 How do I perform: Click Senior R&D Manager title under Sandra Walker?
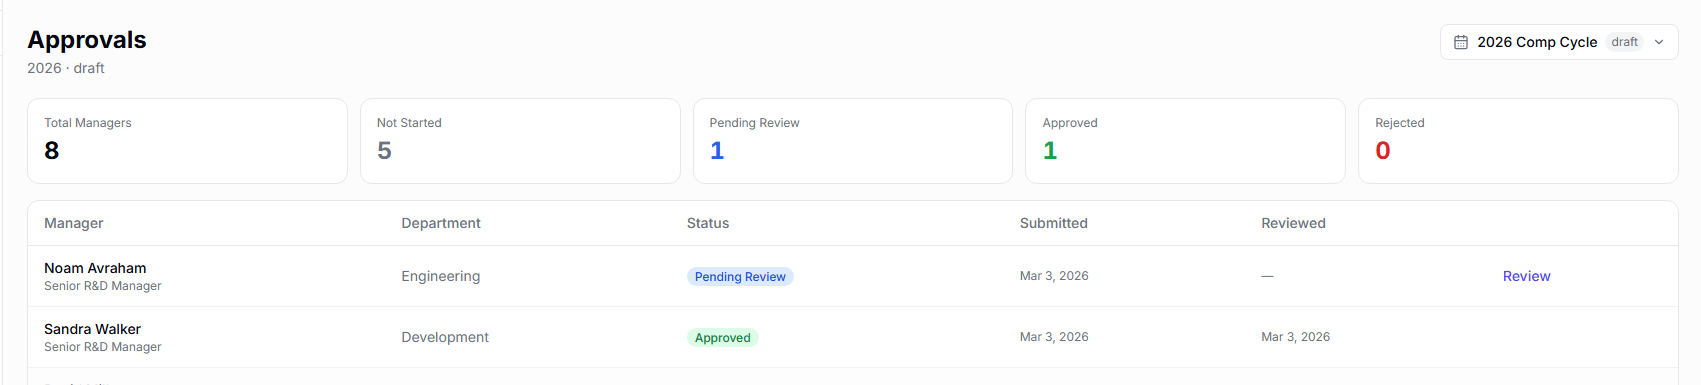[x=103, y=347]
